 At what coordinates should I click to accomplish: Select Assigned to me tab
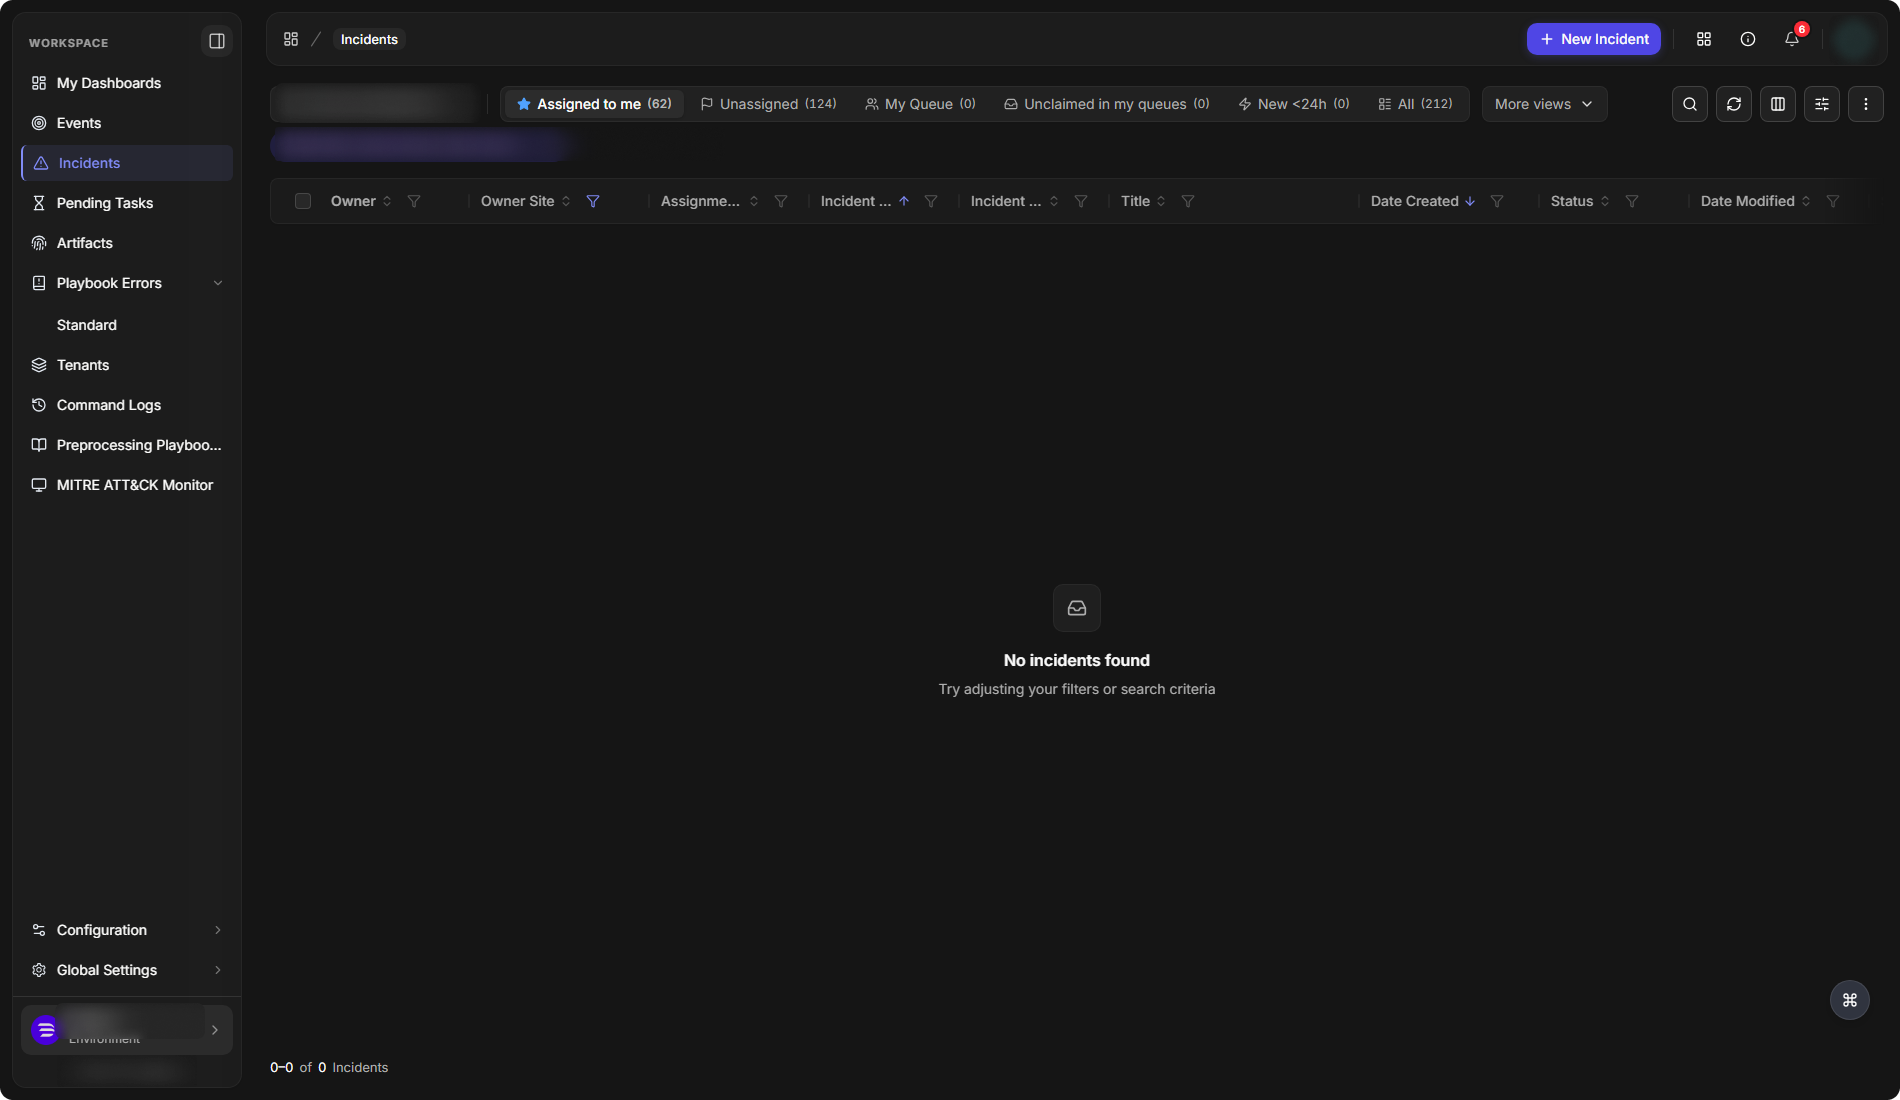pyautogui.click(x=594, y=104)
